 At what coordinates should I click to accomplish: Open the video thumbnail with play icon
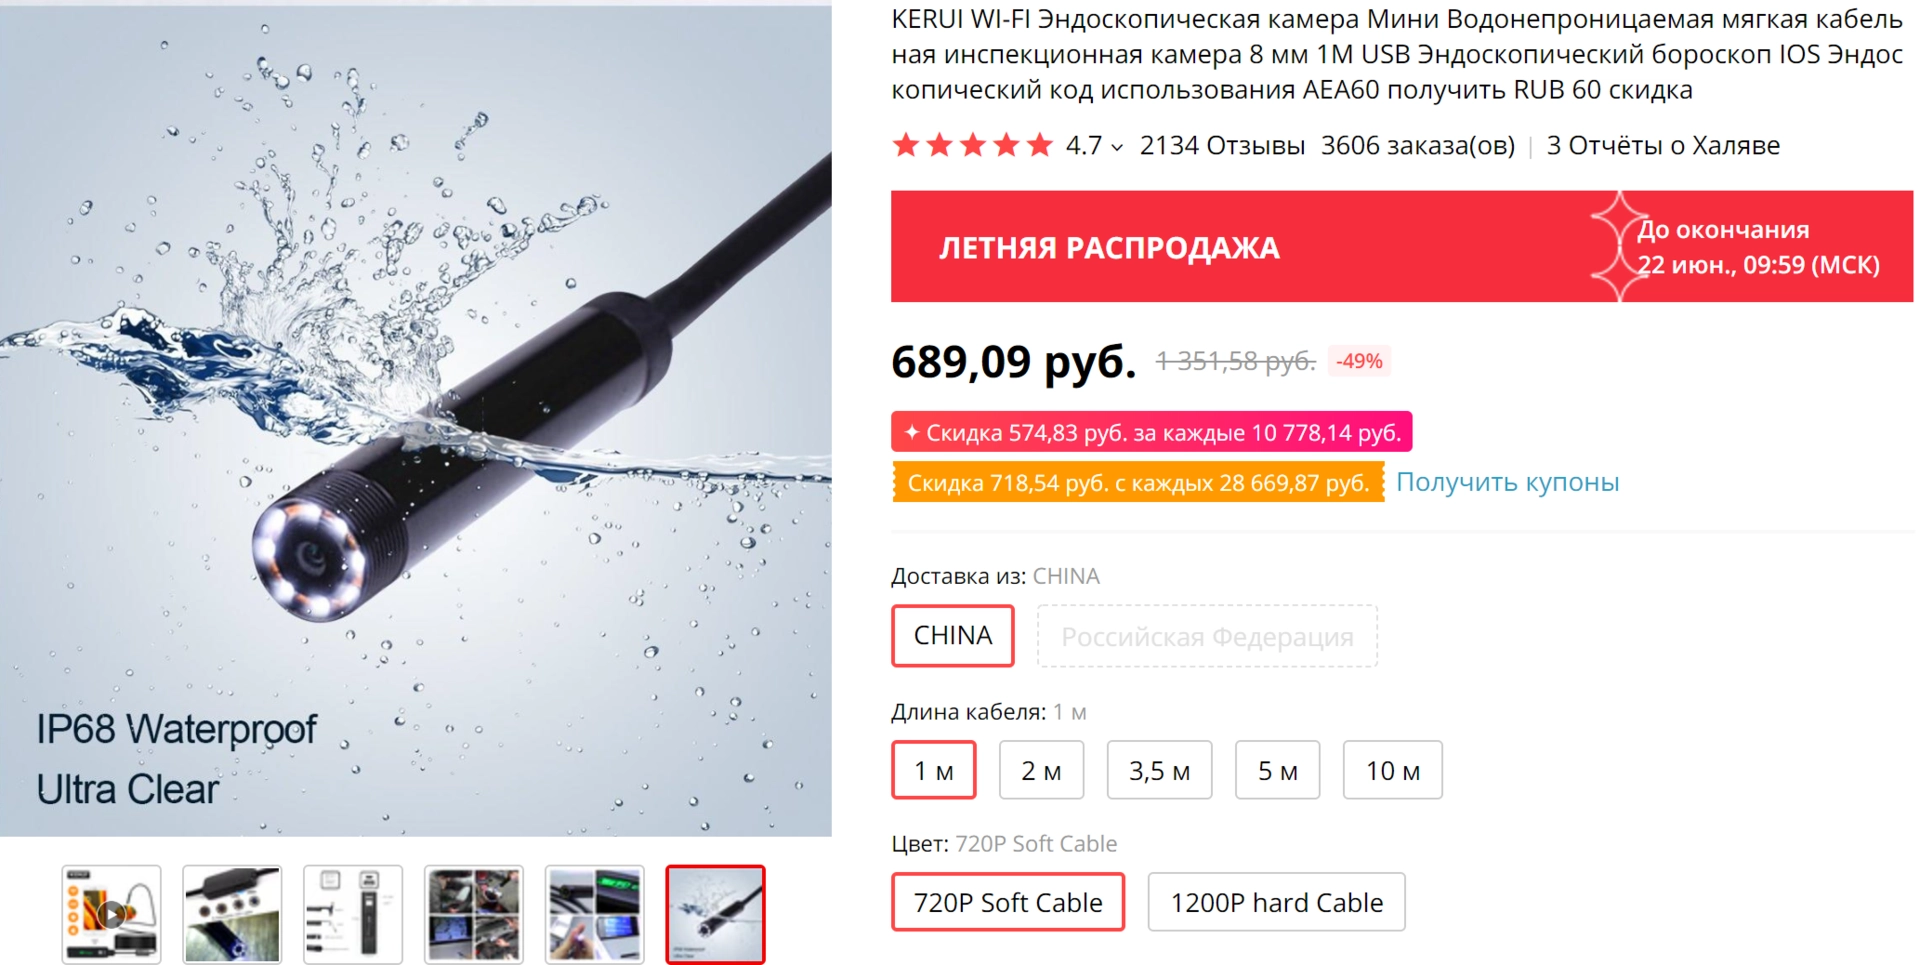(x=111, y=914)
